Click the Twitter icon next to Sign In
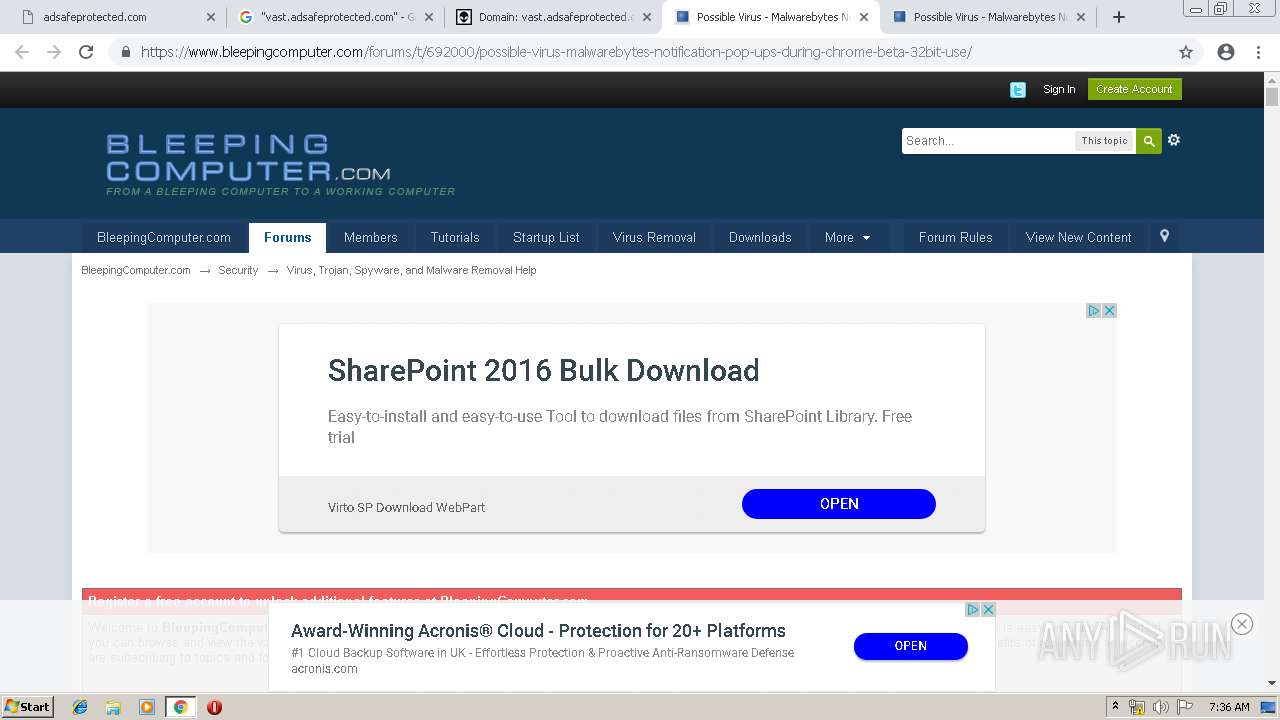Screen dimensions: 1280x720 1018,90
